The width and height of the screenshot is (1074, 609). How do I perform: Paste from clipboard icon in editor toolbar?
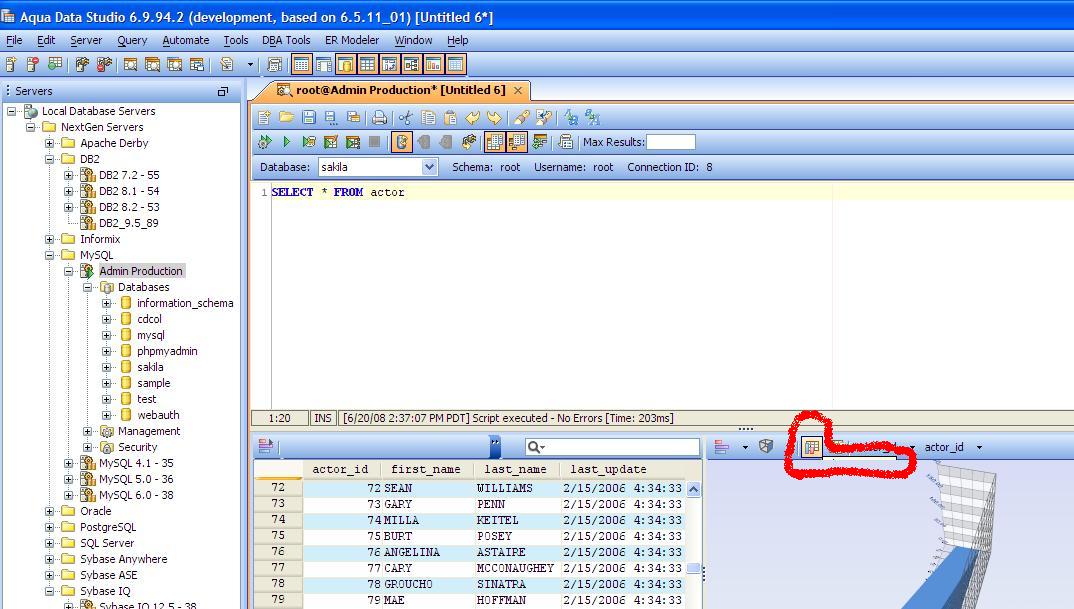pyautogui.click(x=450, y=118)
